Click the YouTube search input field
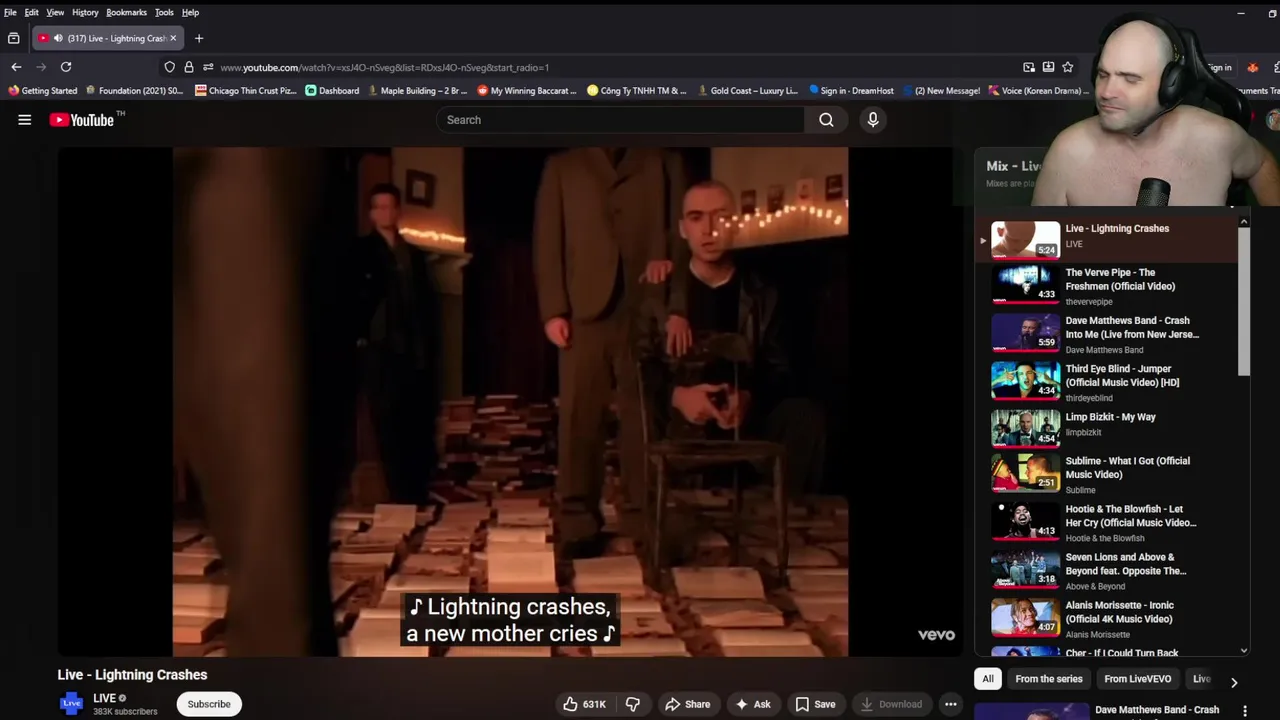1280x720 pixels. (620, 120)
